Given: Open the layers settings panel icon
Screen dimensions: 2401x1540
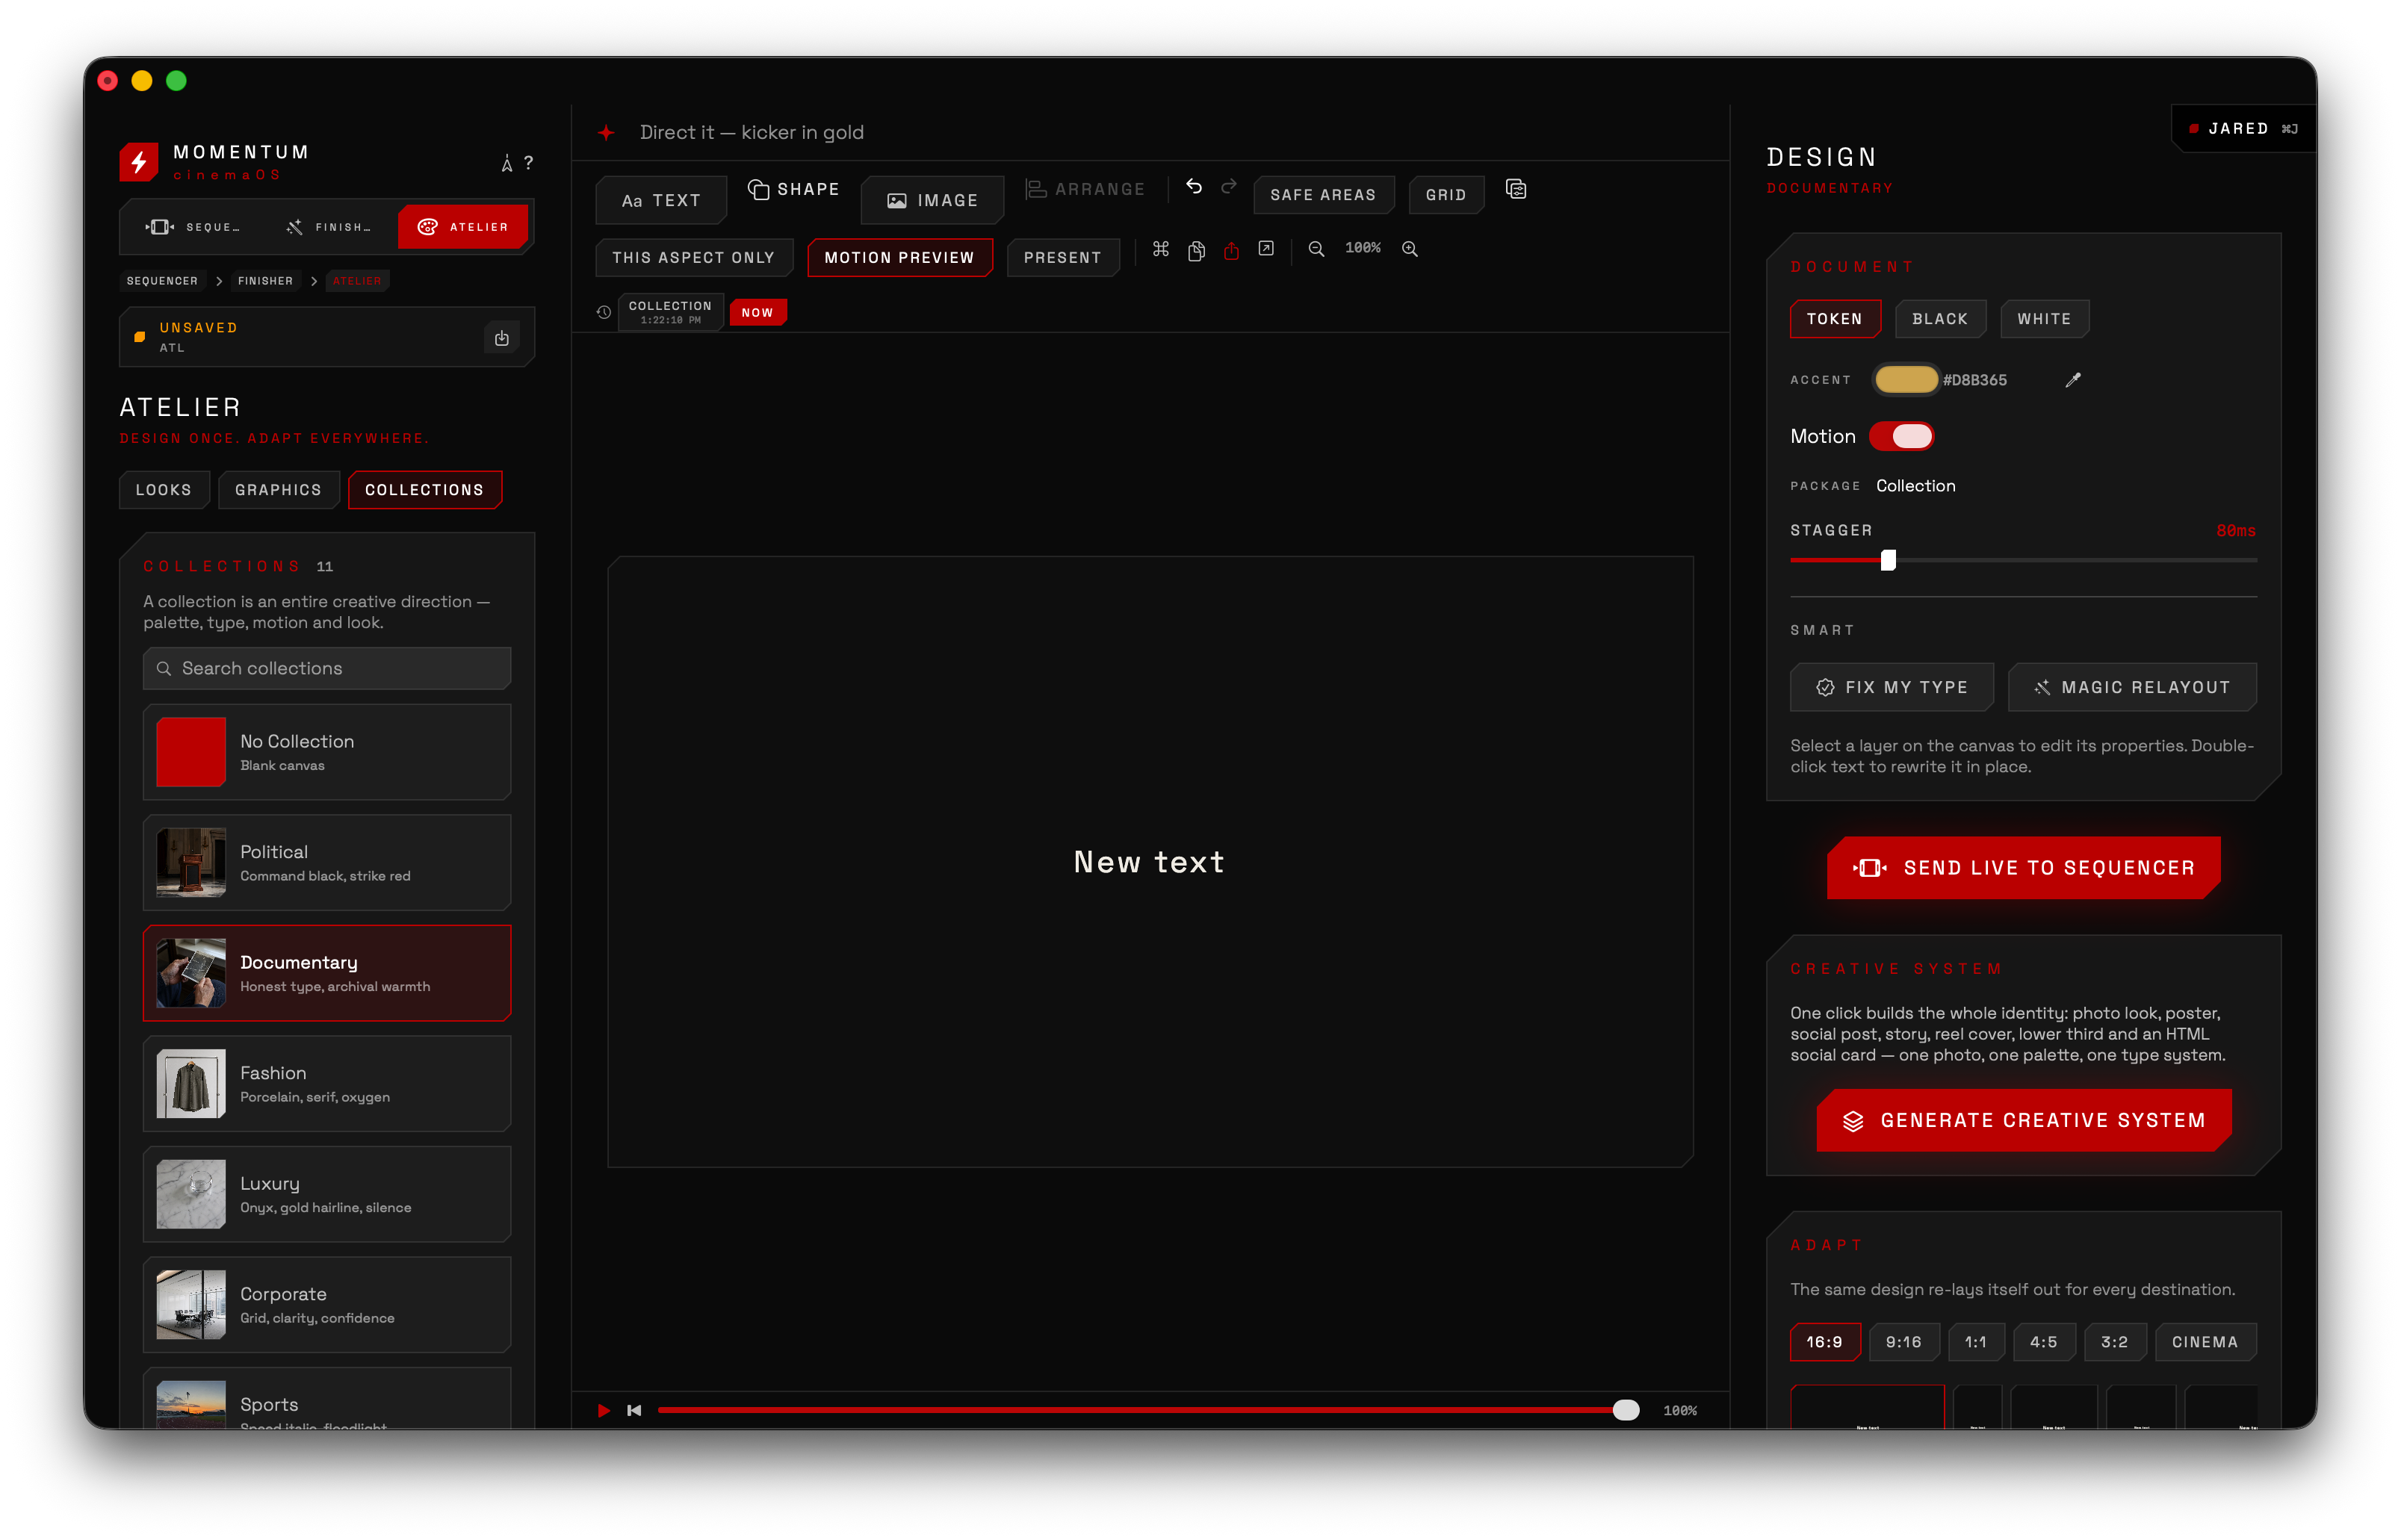Looking at the screenshot, I should click(1516, 190).
